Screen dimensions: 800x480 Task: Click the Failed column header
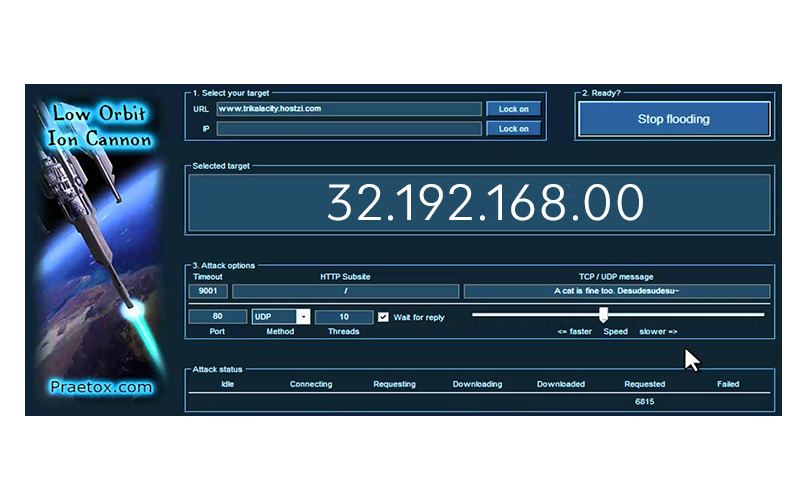(x=728, y=384)
